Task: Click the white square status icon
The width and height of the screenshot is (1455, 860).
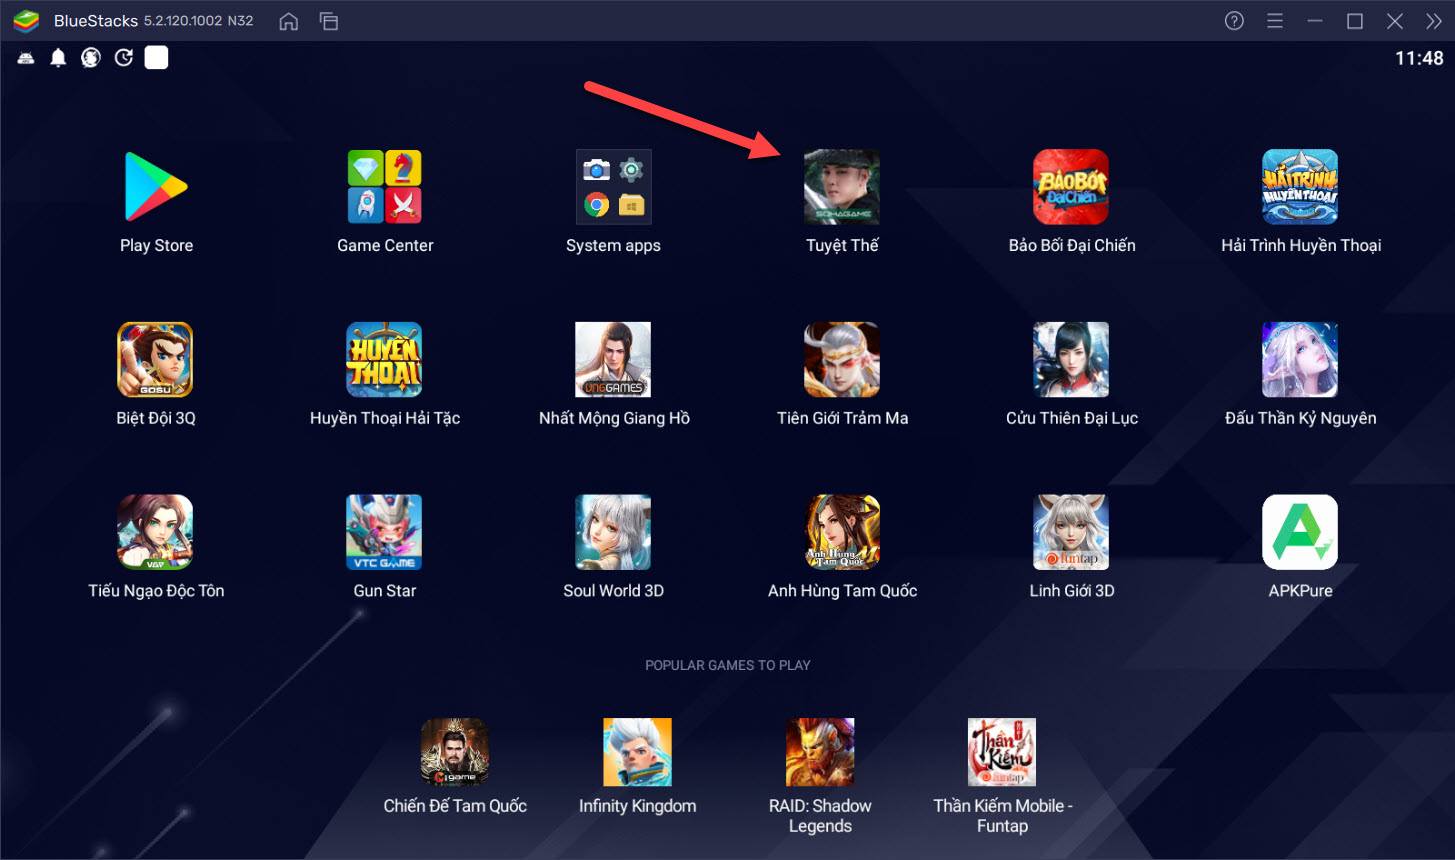Action: click(156, 58)
